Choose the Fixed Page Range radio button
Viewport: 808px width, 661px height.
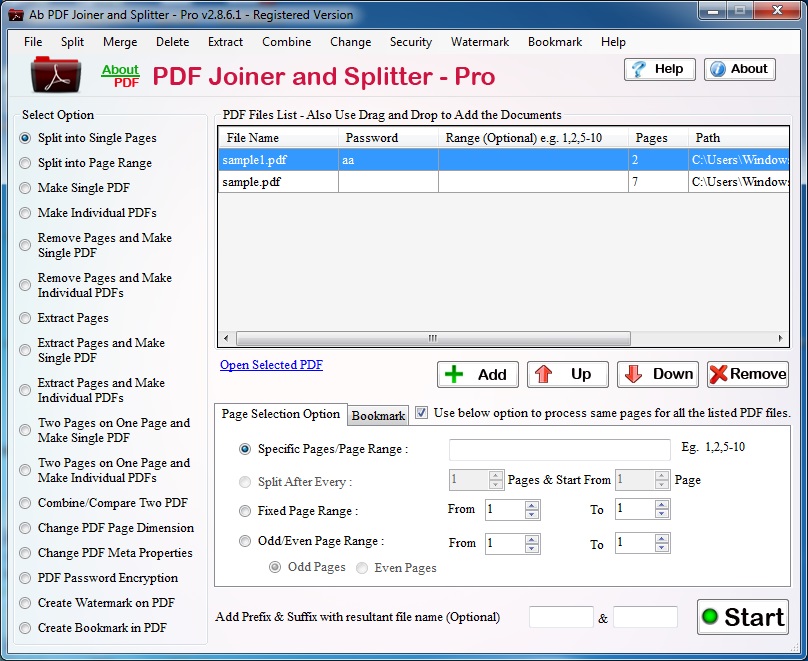coord(245,511)
